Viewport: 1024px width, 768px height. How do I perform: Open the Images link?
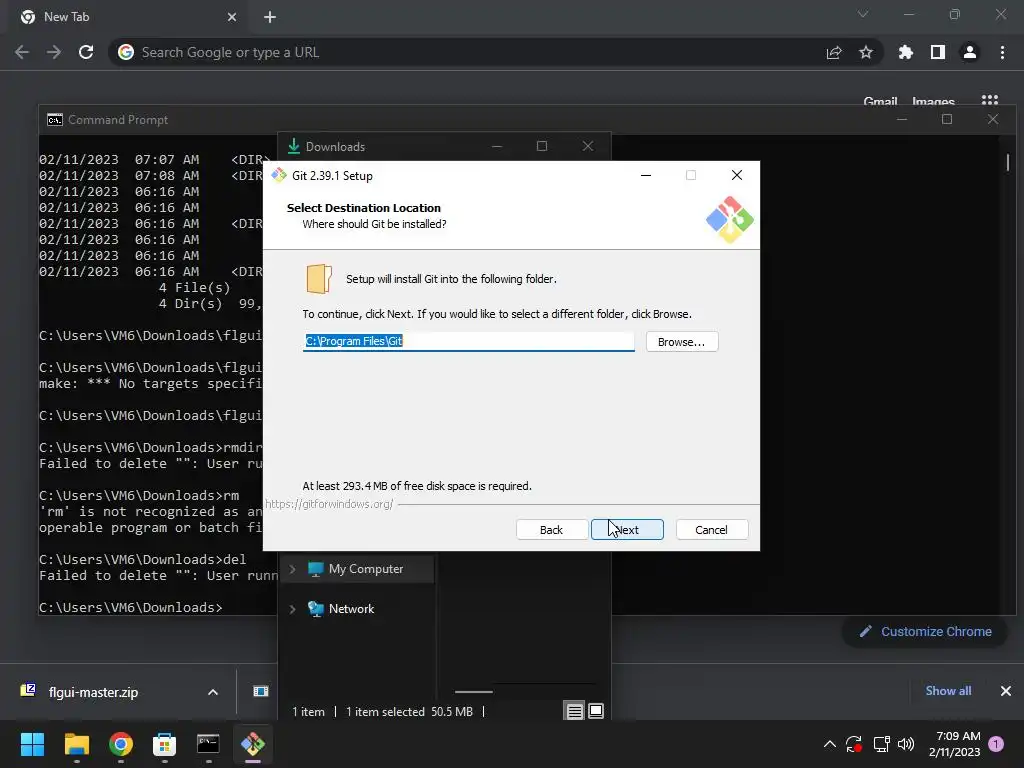click(933, 102)
